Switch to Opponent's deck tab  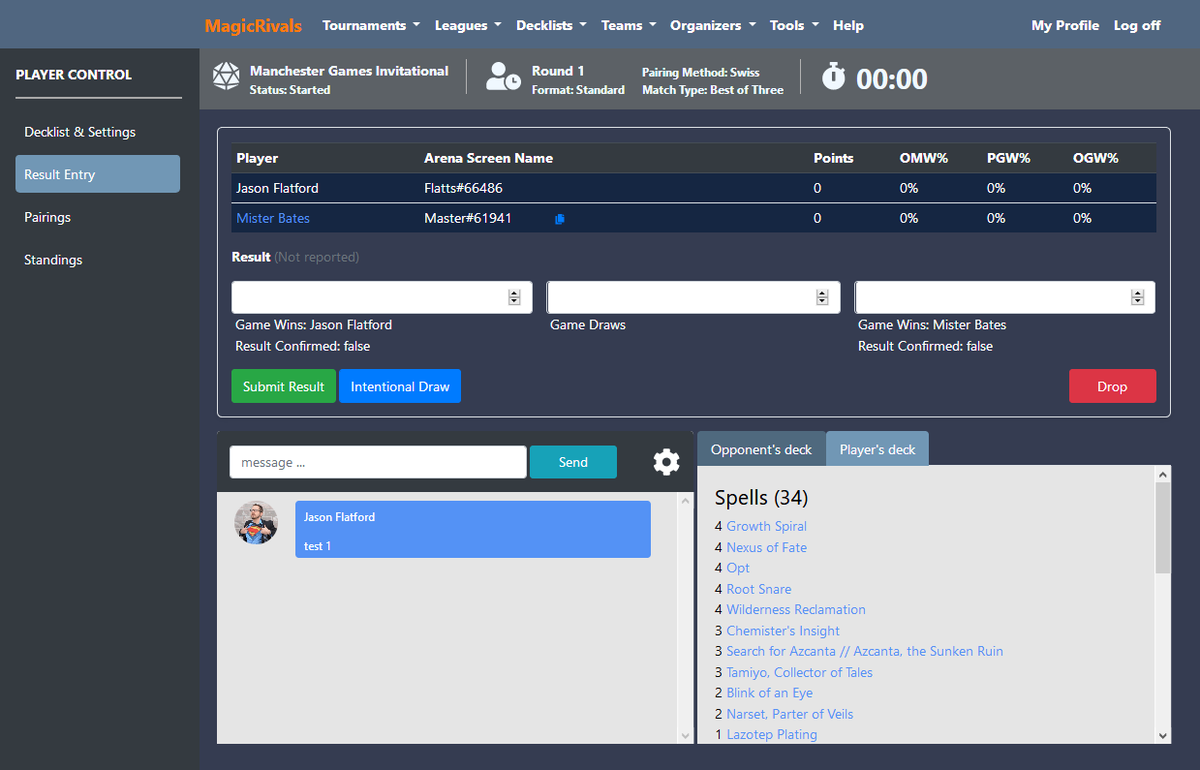point(761,450)
